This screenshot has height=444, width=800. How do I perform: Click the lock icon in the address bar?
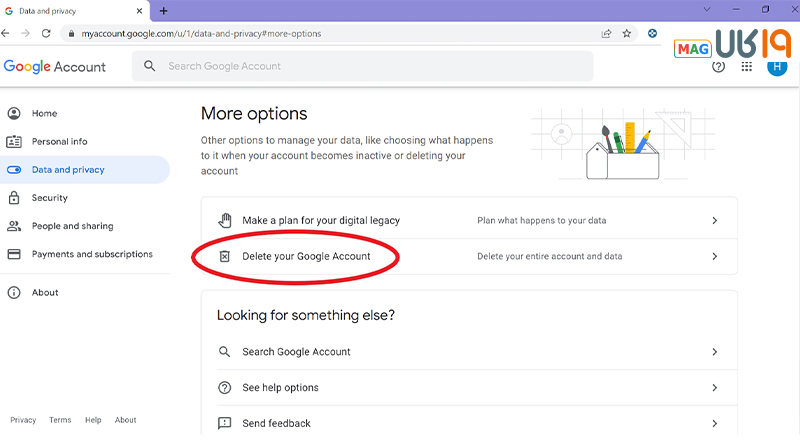click(71, 34)
